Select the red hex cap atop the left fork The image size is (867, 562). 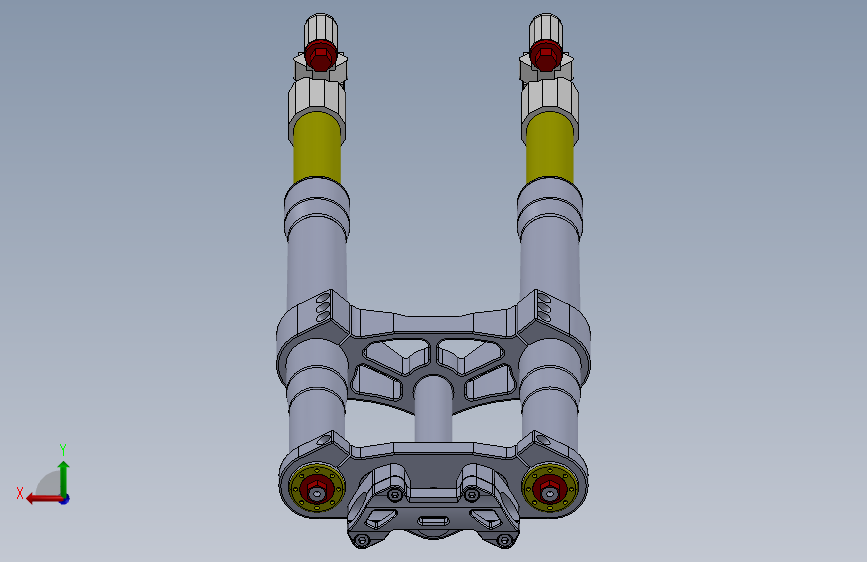[320, 55]
